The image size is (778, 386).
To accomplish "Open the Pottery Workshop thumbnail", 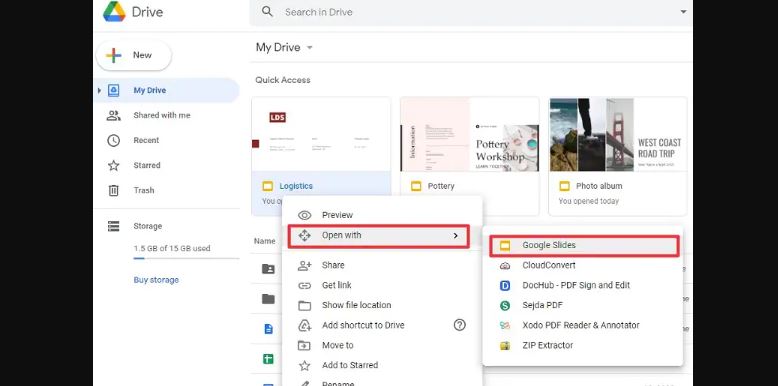I will 469,134.
